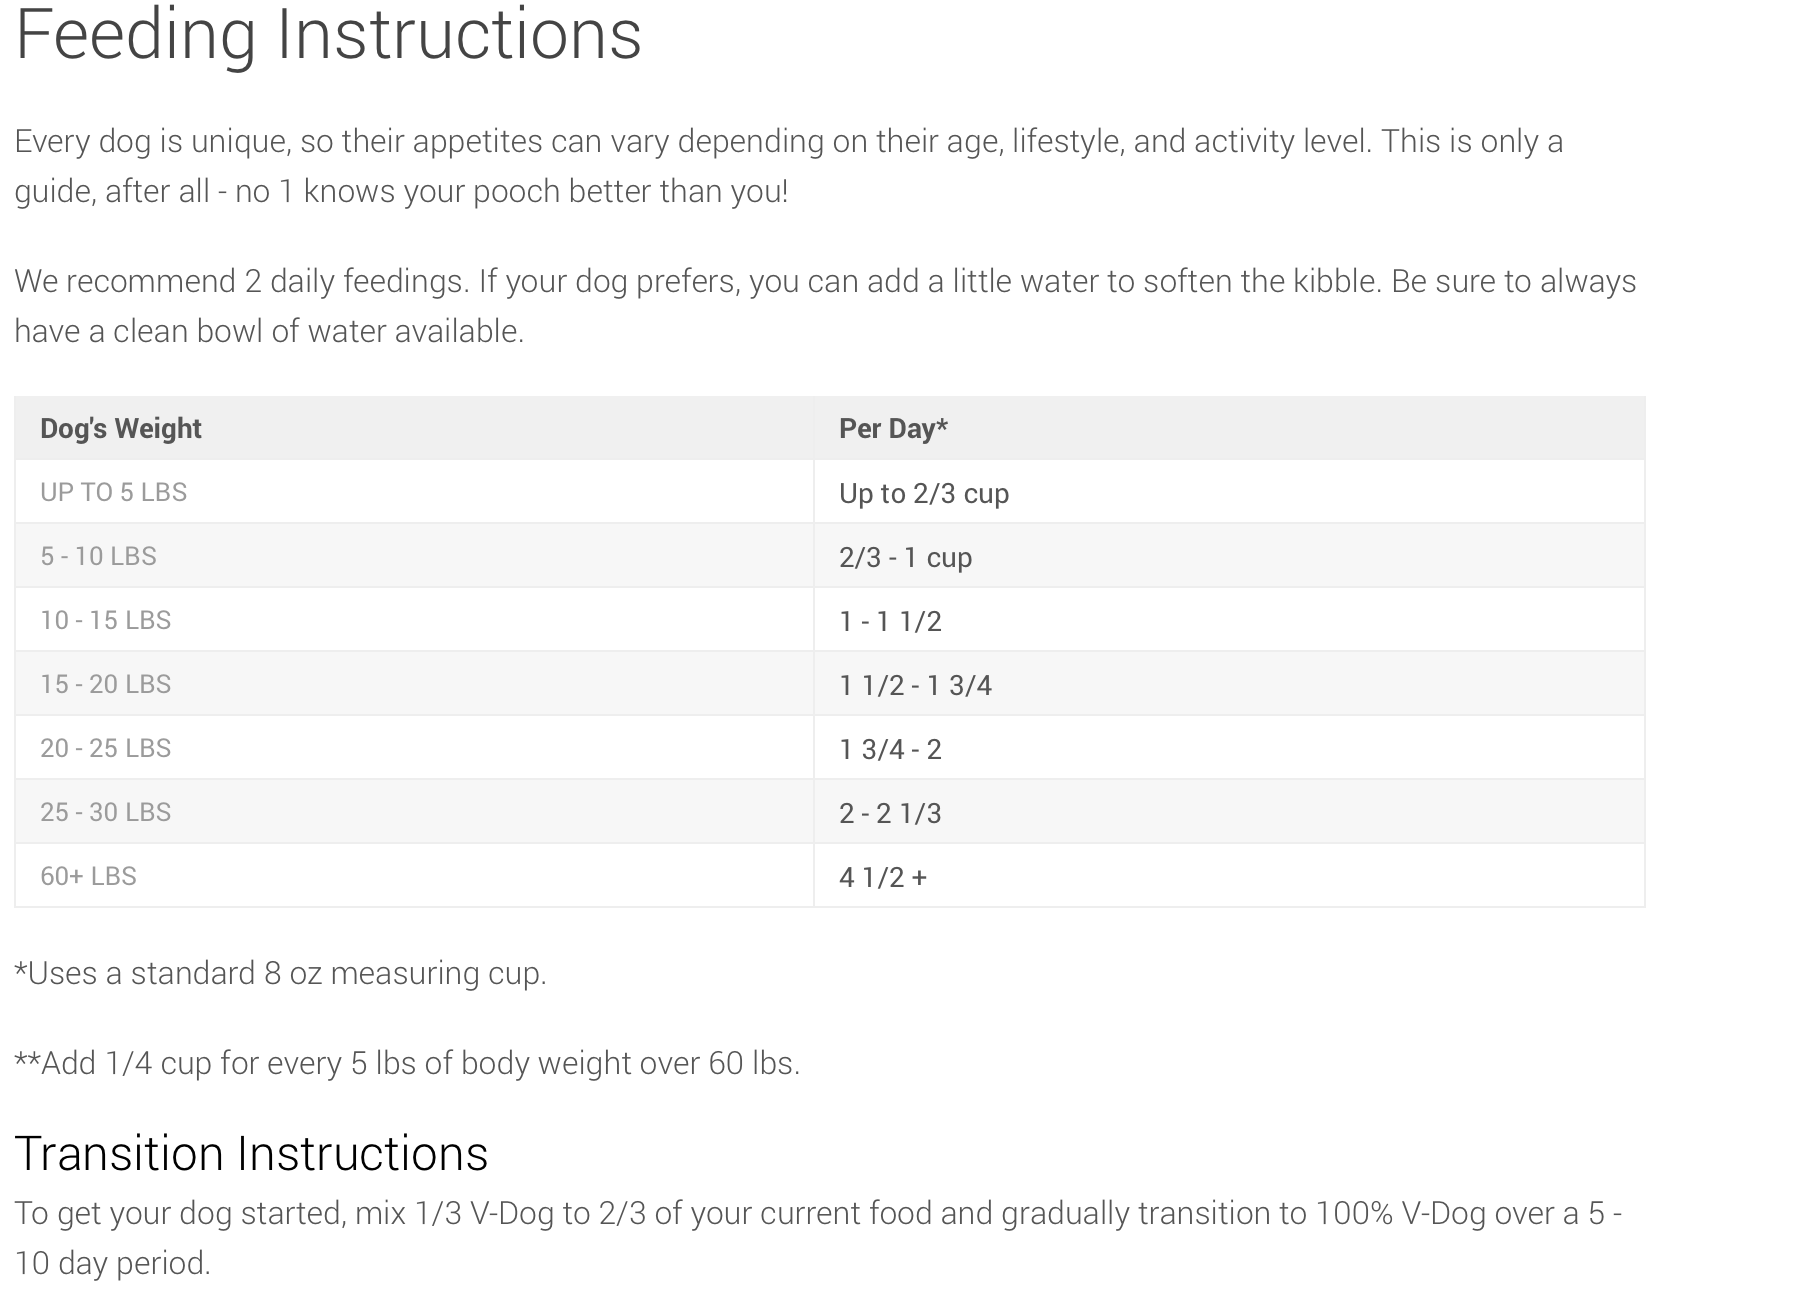
Task: Select the 10 - 15 LBS cell
Action: [x=106, y=620]
